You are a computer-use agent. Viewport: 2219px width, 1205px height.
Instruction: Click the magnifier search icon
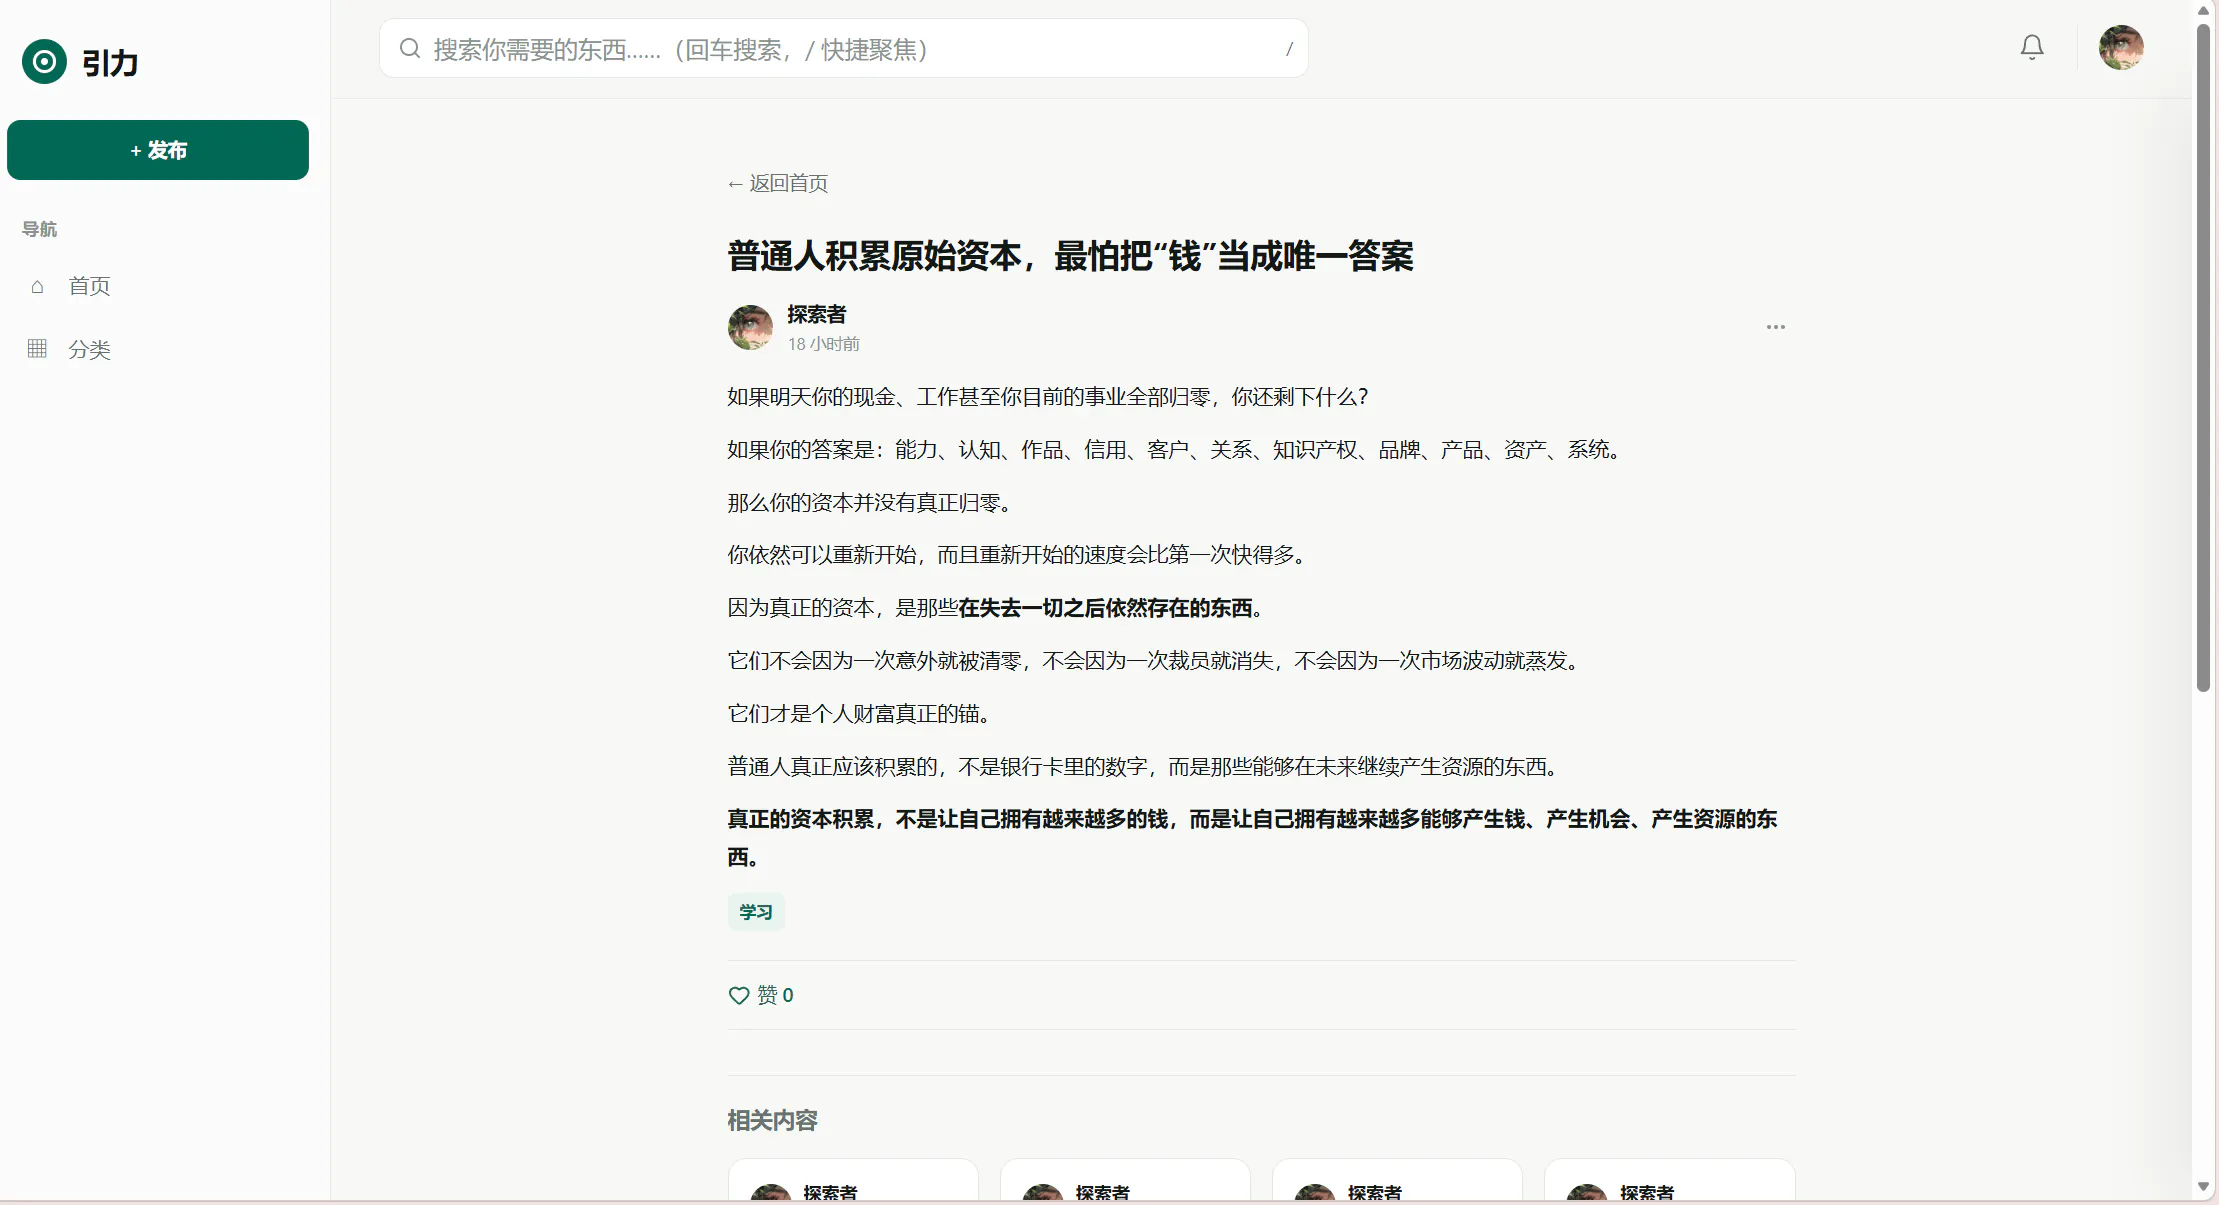[409, 48]
